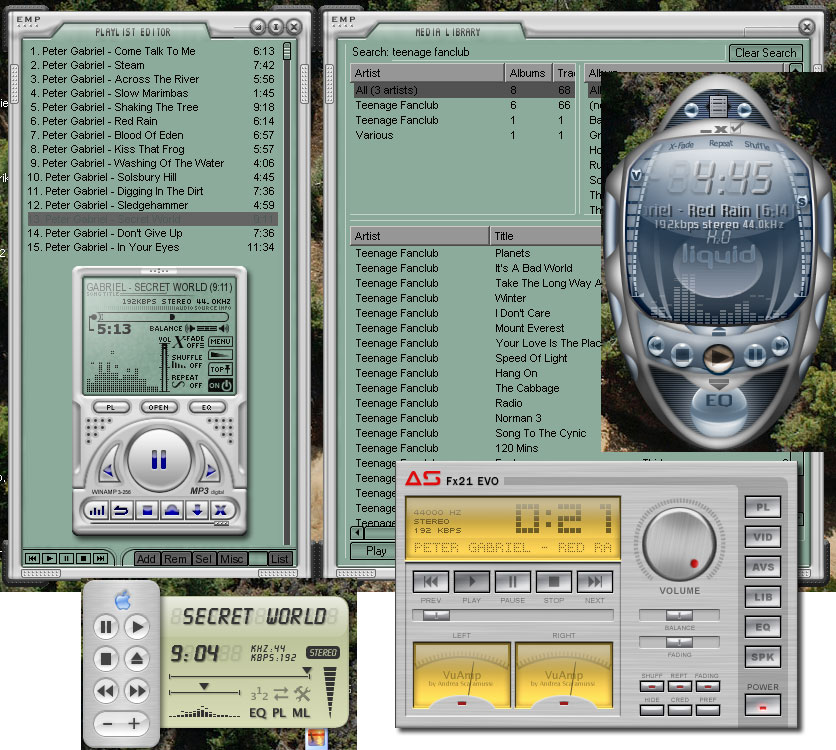Click the Playlist Editor mini play button
The width and height of the screenshot is (836, 750).
pyautogui.click(x=49, y=558)
